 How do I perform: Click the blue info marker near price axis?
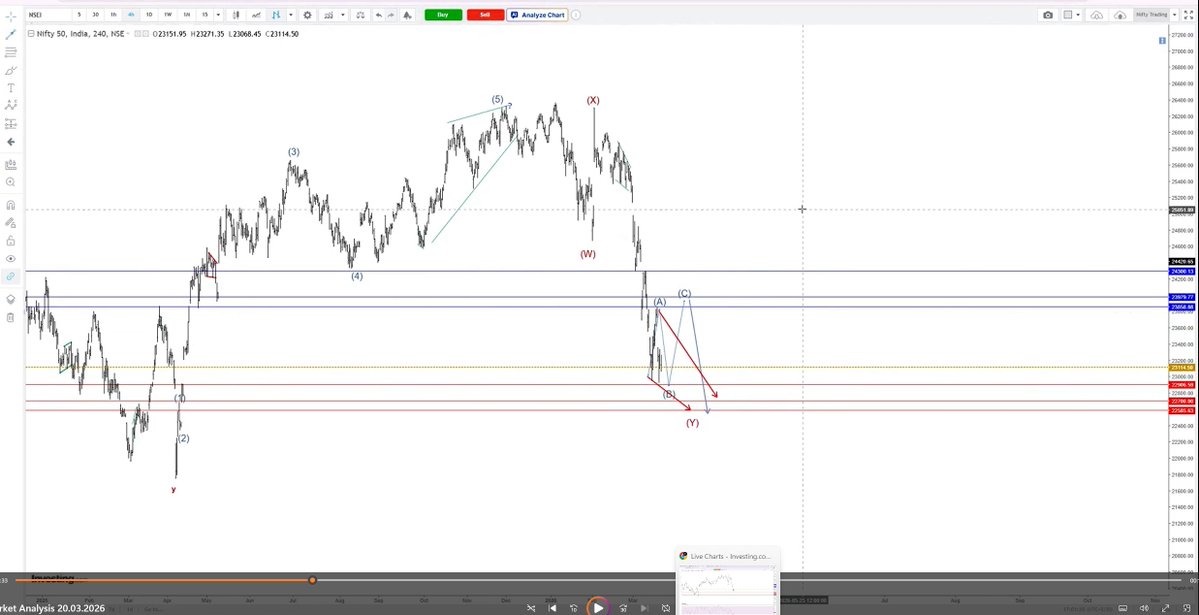point(1162,40)
